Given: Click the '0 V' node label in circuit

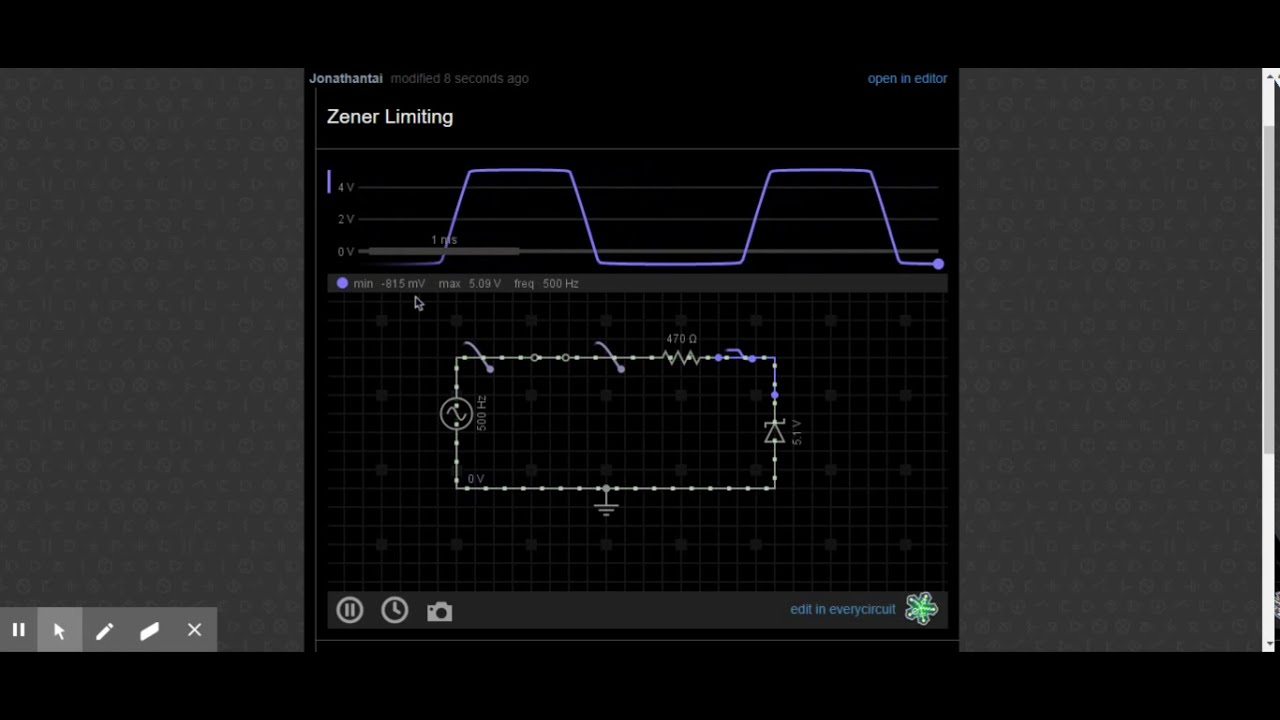Looking at the screenshot, I should (x=476, y=479).
